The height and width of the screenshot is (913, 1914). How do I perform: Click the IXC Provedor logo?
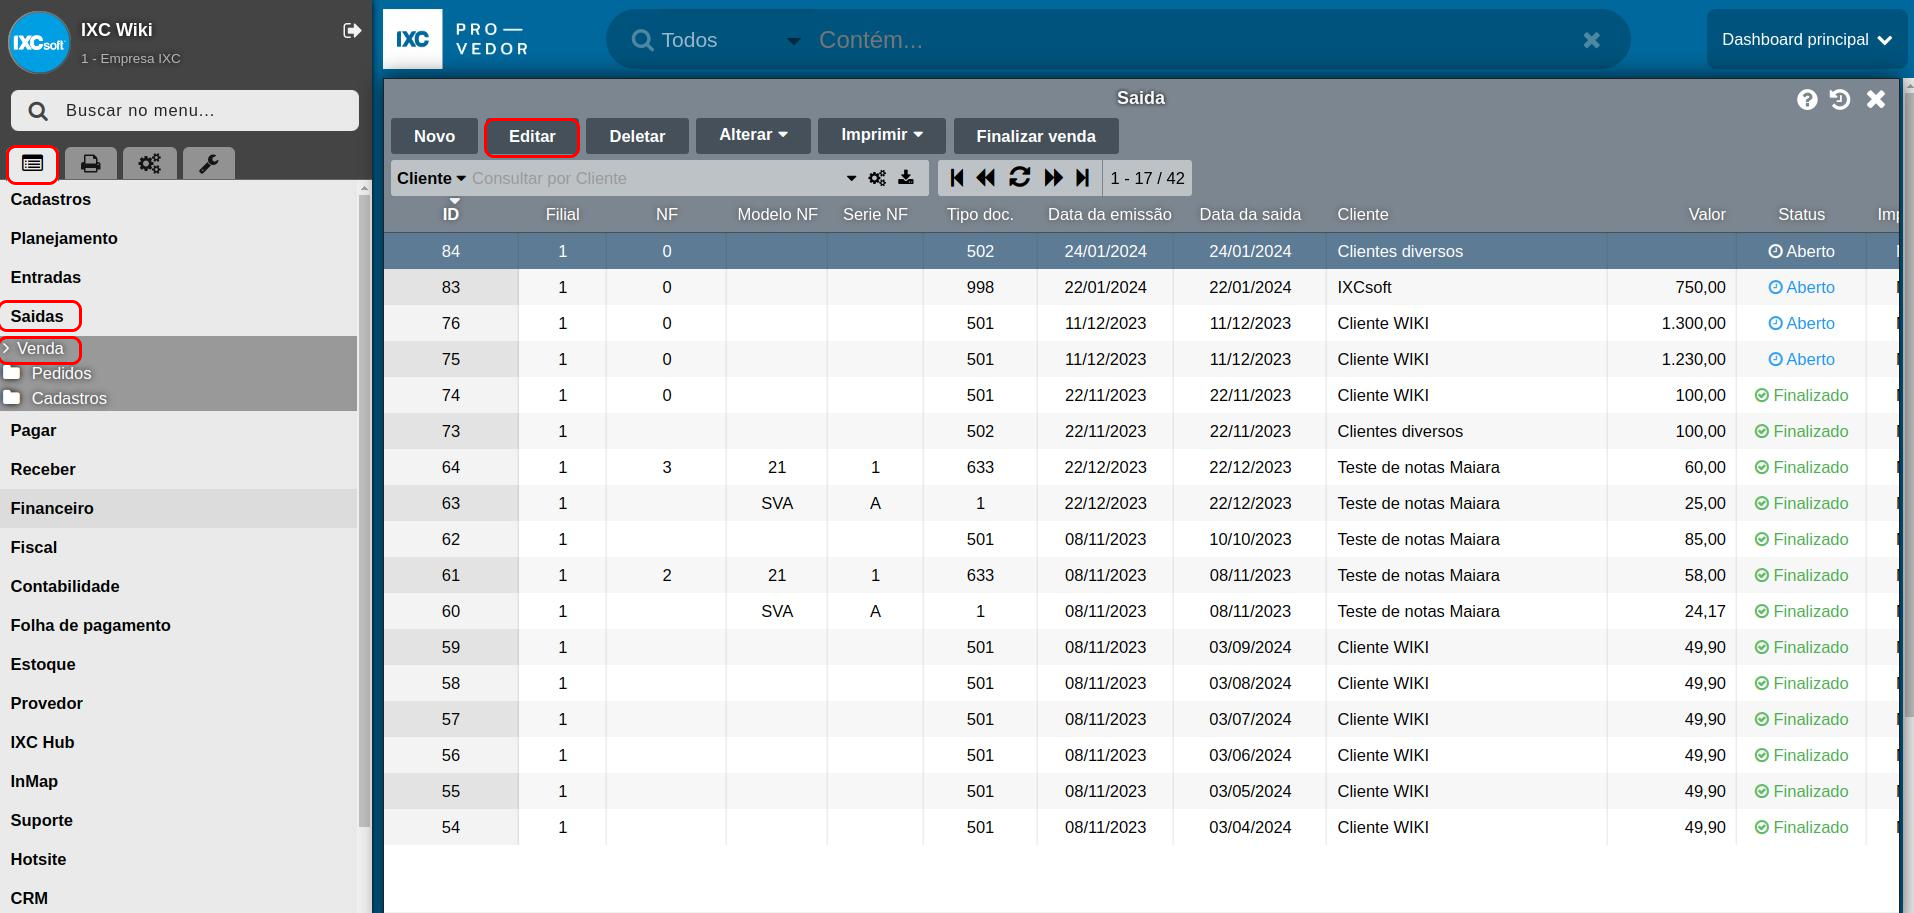456,39
